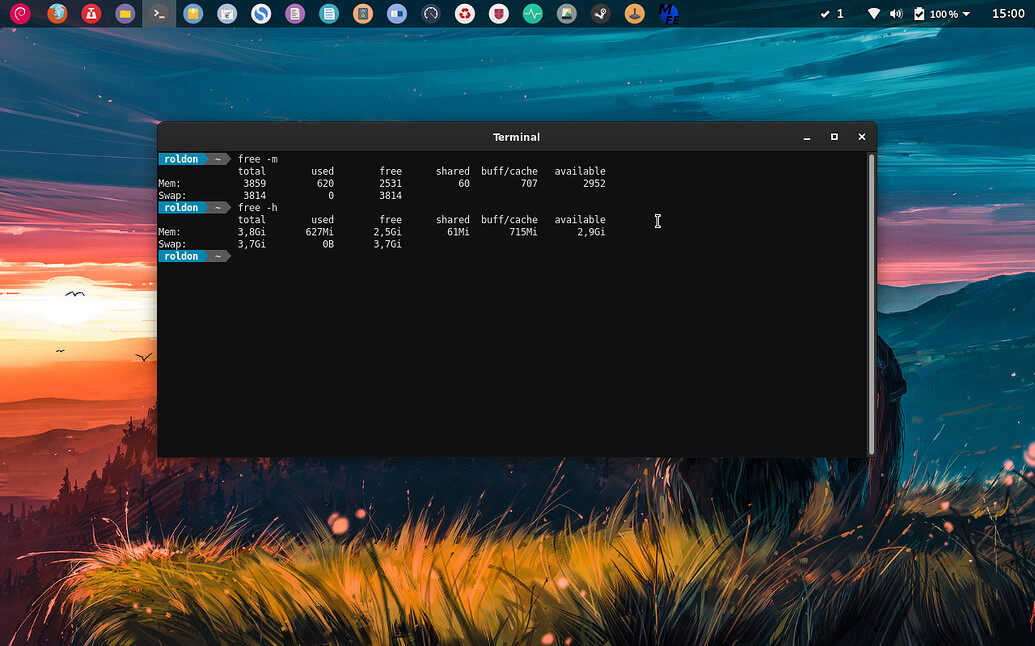
Task: Open Firefox from the top panel
Action: 57,14
